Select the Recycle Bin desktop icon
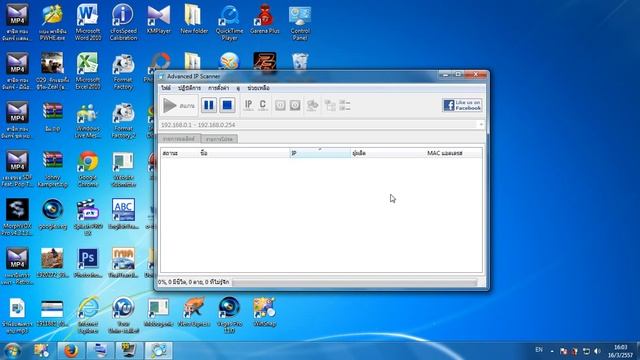The width and height of the screenshot is (640, 360). [300, 62]
